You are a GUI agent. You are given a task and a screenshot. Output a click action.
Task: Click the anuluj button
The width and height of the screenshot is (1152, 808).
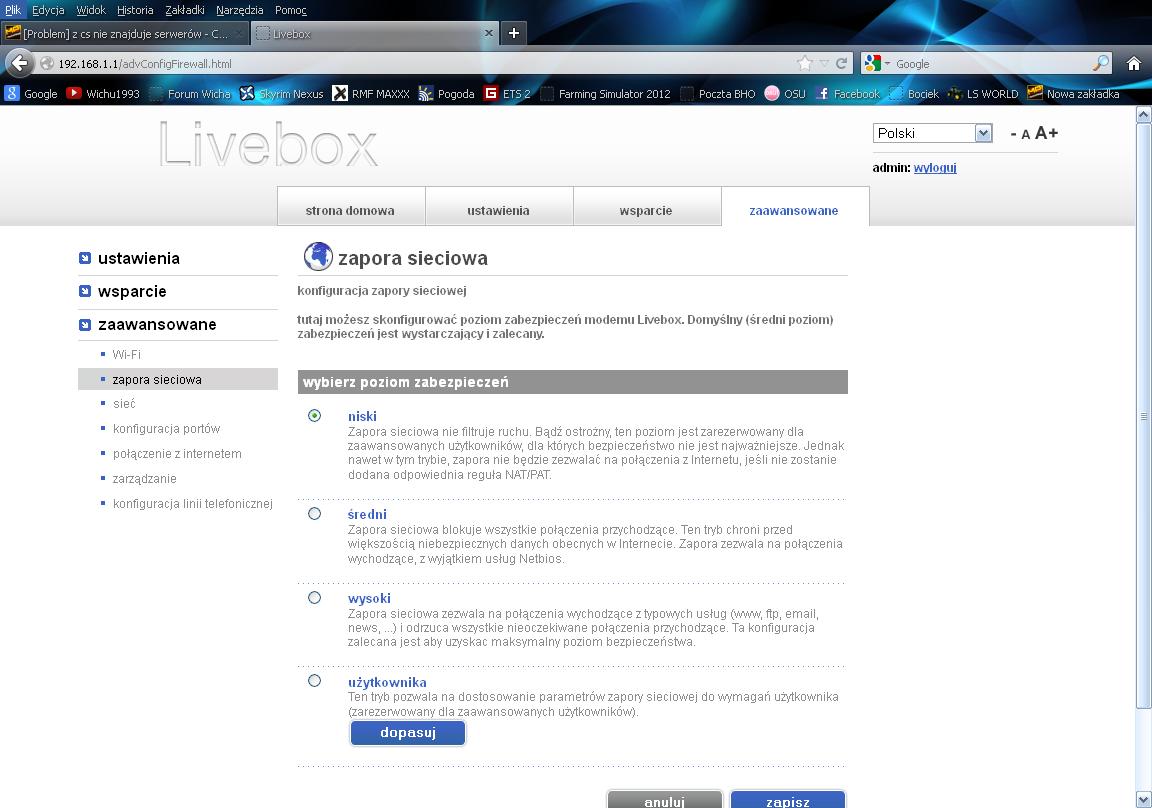pyautogui.click(x=664, y=801)
